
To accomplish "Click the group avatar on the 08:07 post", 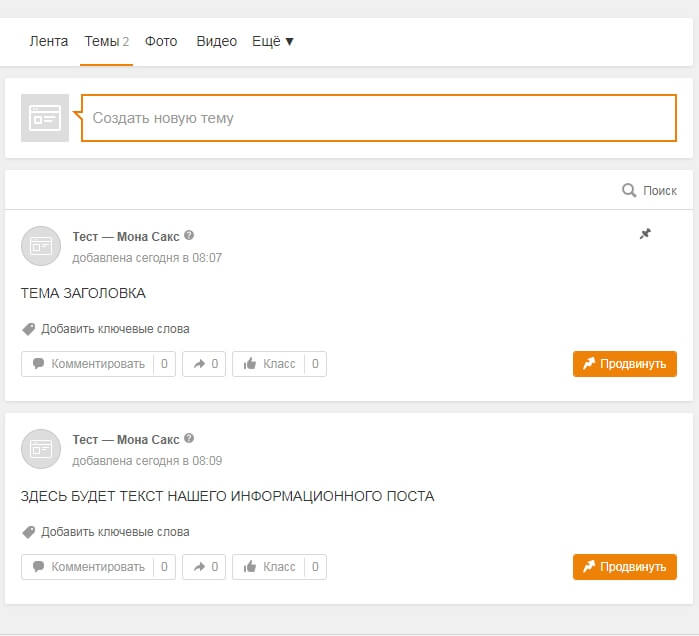I will click(41, 246).
